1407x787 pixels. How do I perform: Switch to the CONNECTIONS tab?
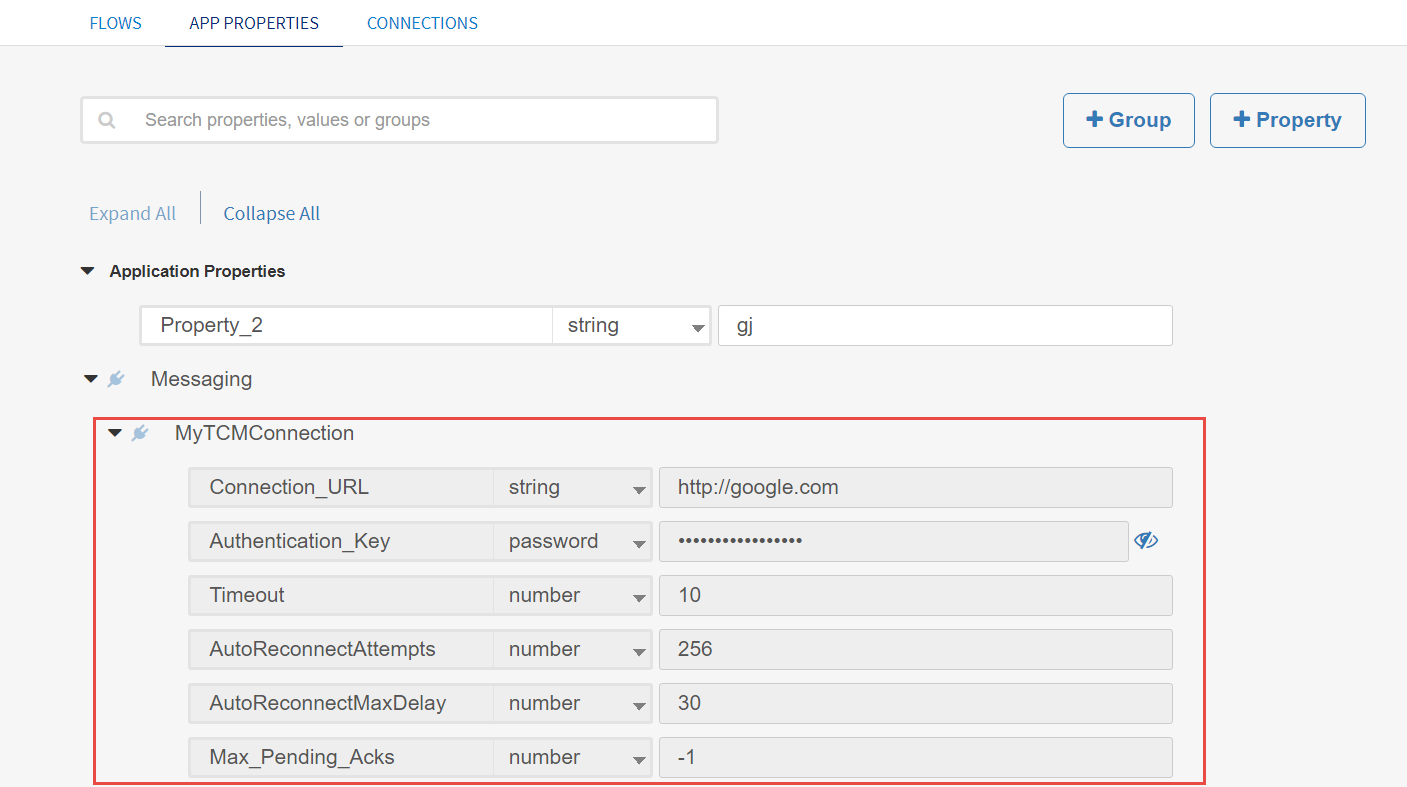coord(422,23)
